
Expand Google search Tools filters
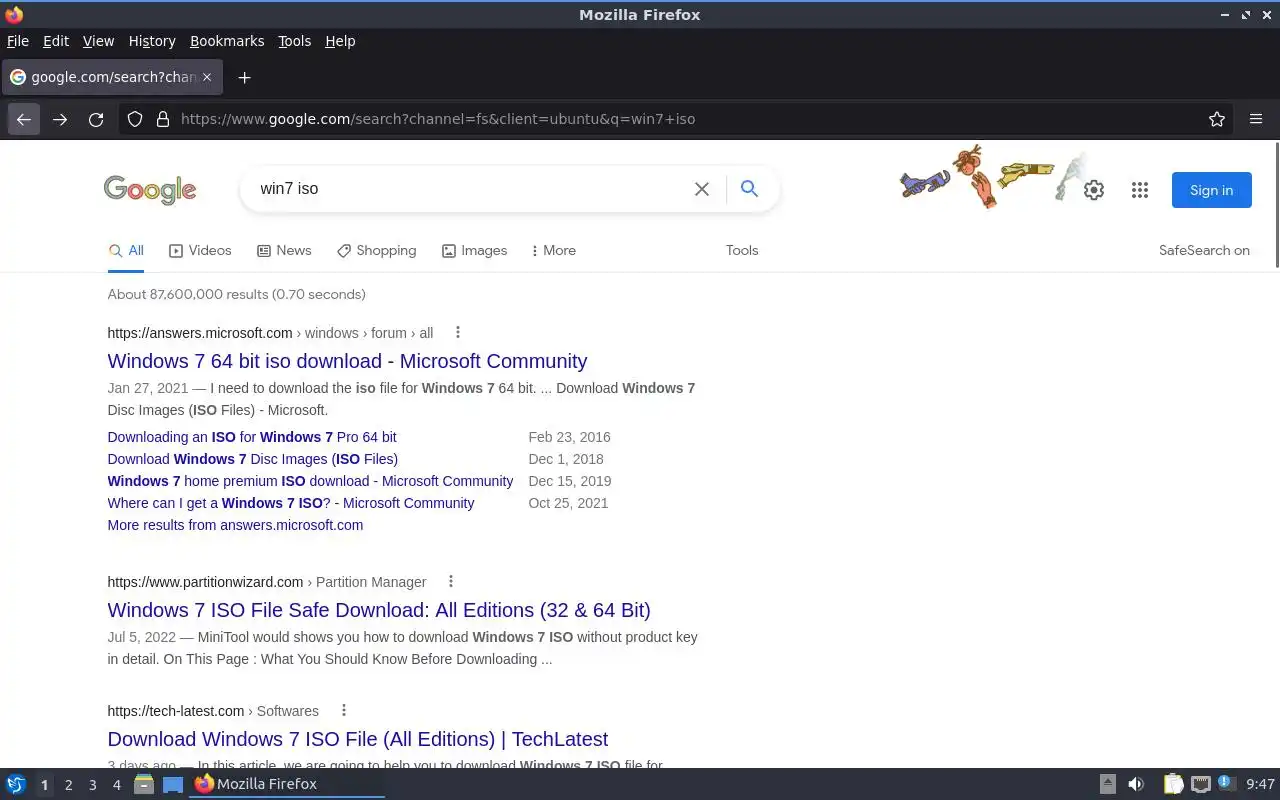point(742,251)
